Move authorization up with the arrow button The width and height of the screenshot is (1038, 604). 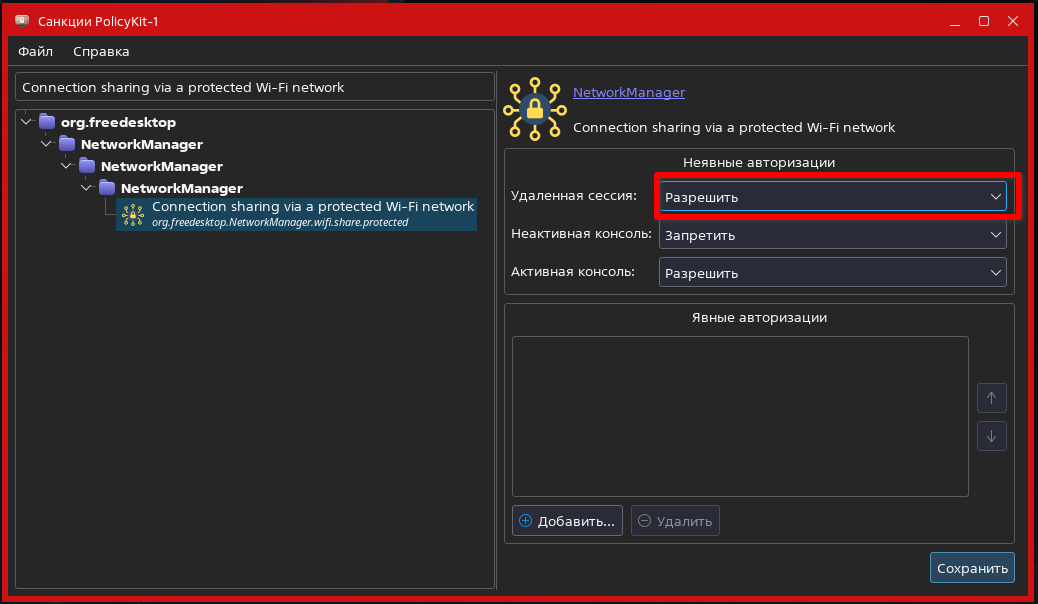pyautogui.click(x=992, y=398)
